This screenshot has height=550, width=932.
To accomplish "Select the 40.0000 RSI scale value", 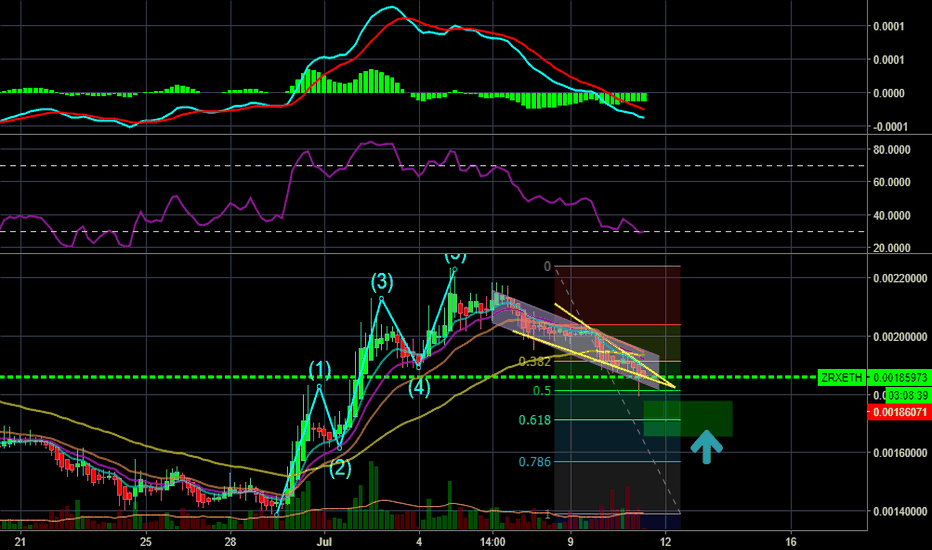I will click(892, 216).
